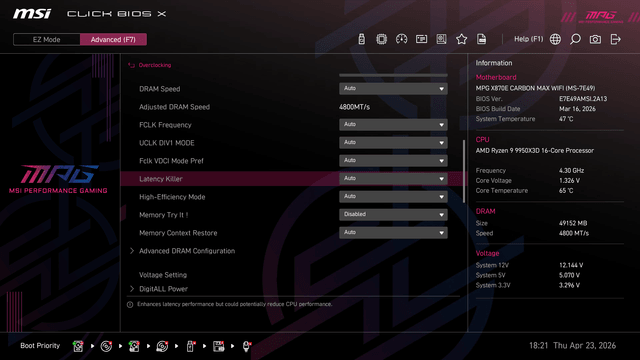
Task: Select the High-Efficiency Mode label
Action: (172, 197)
